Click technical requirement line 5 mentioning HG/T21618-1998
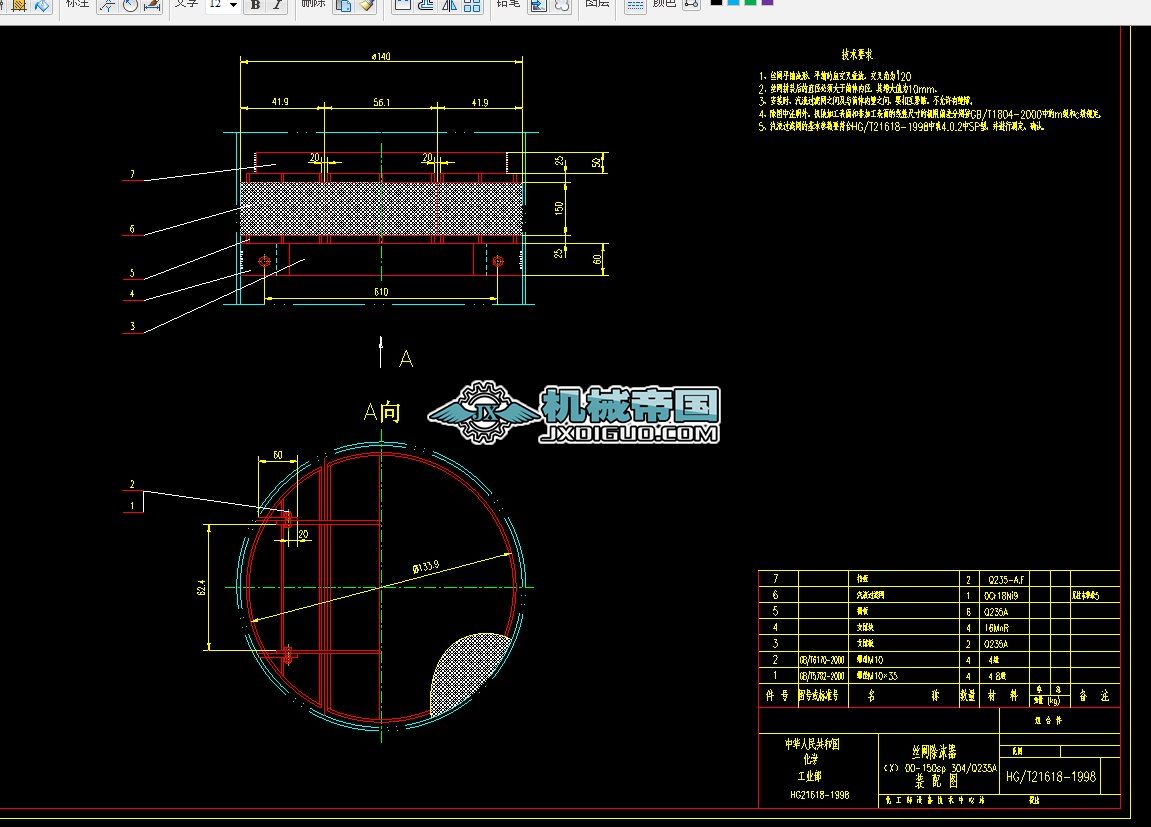This screenshot has height=827, width=1151. (x=901, y=126)
